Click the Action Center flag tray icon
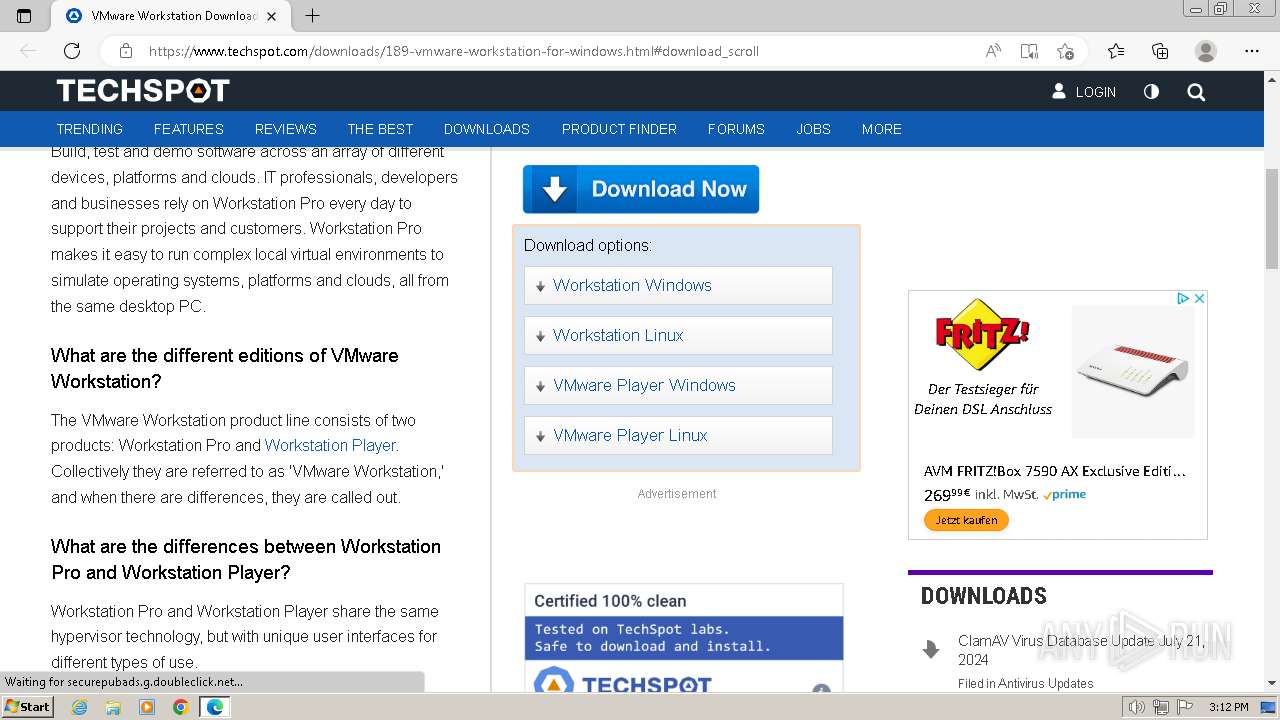Viewport: 1280px width, 720px height. (x=1184, y=707)
